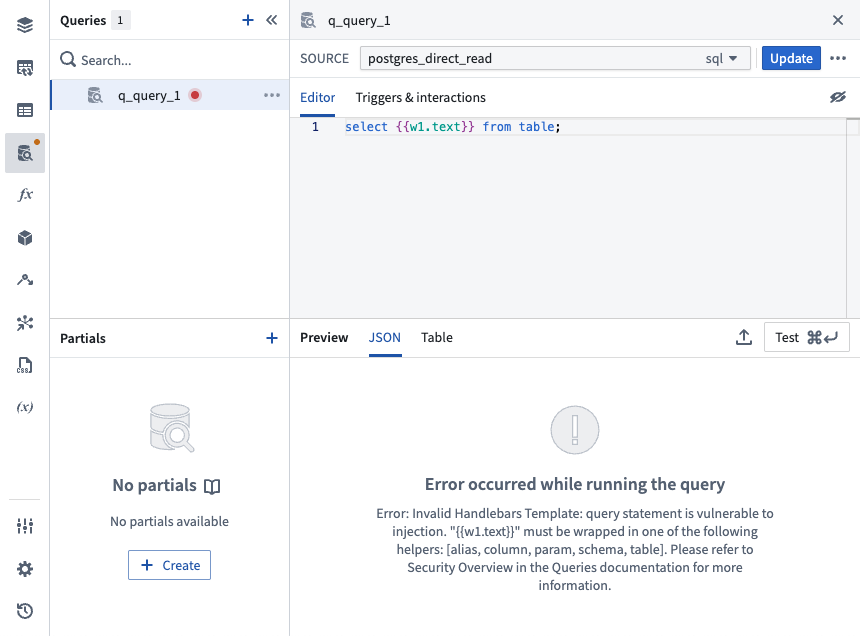Click the Test button

pyautogui.click(x=806, y=337)
